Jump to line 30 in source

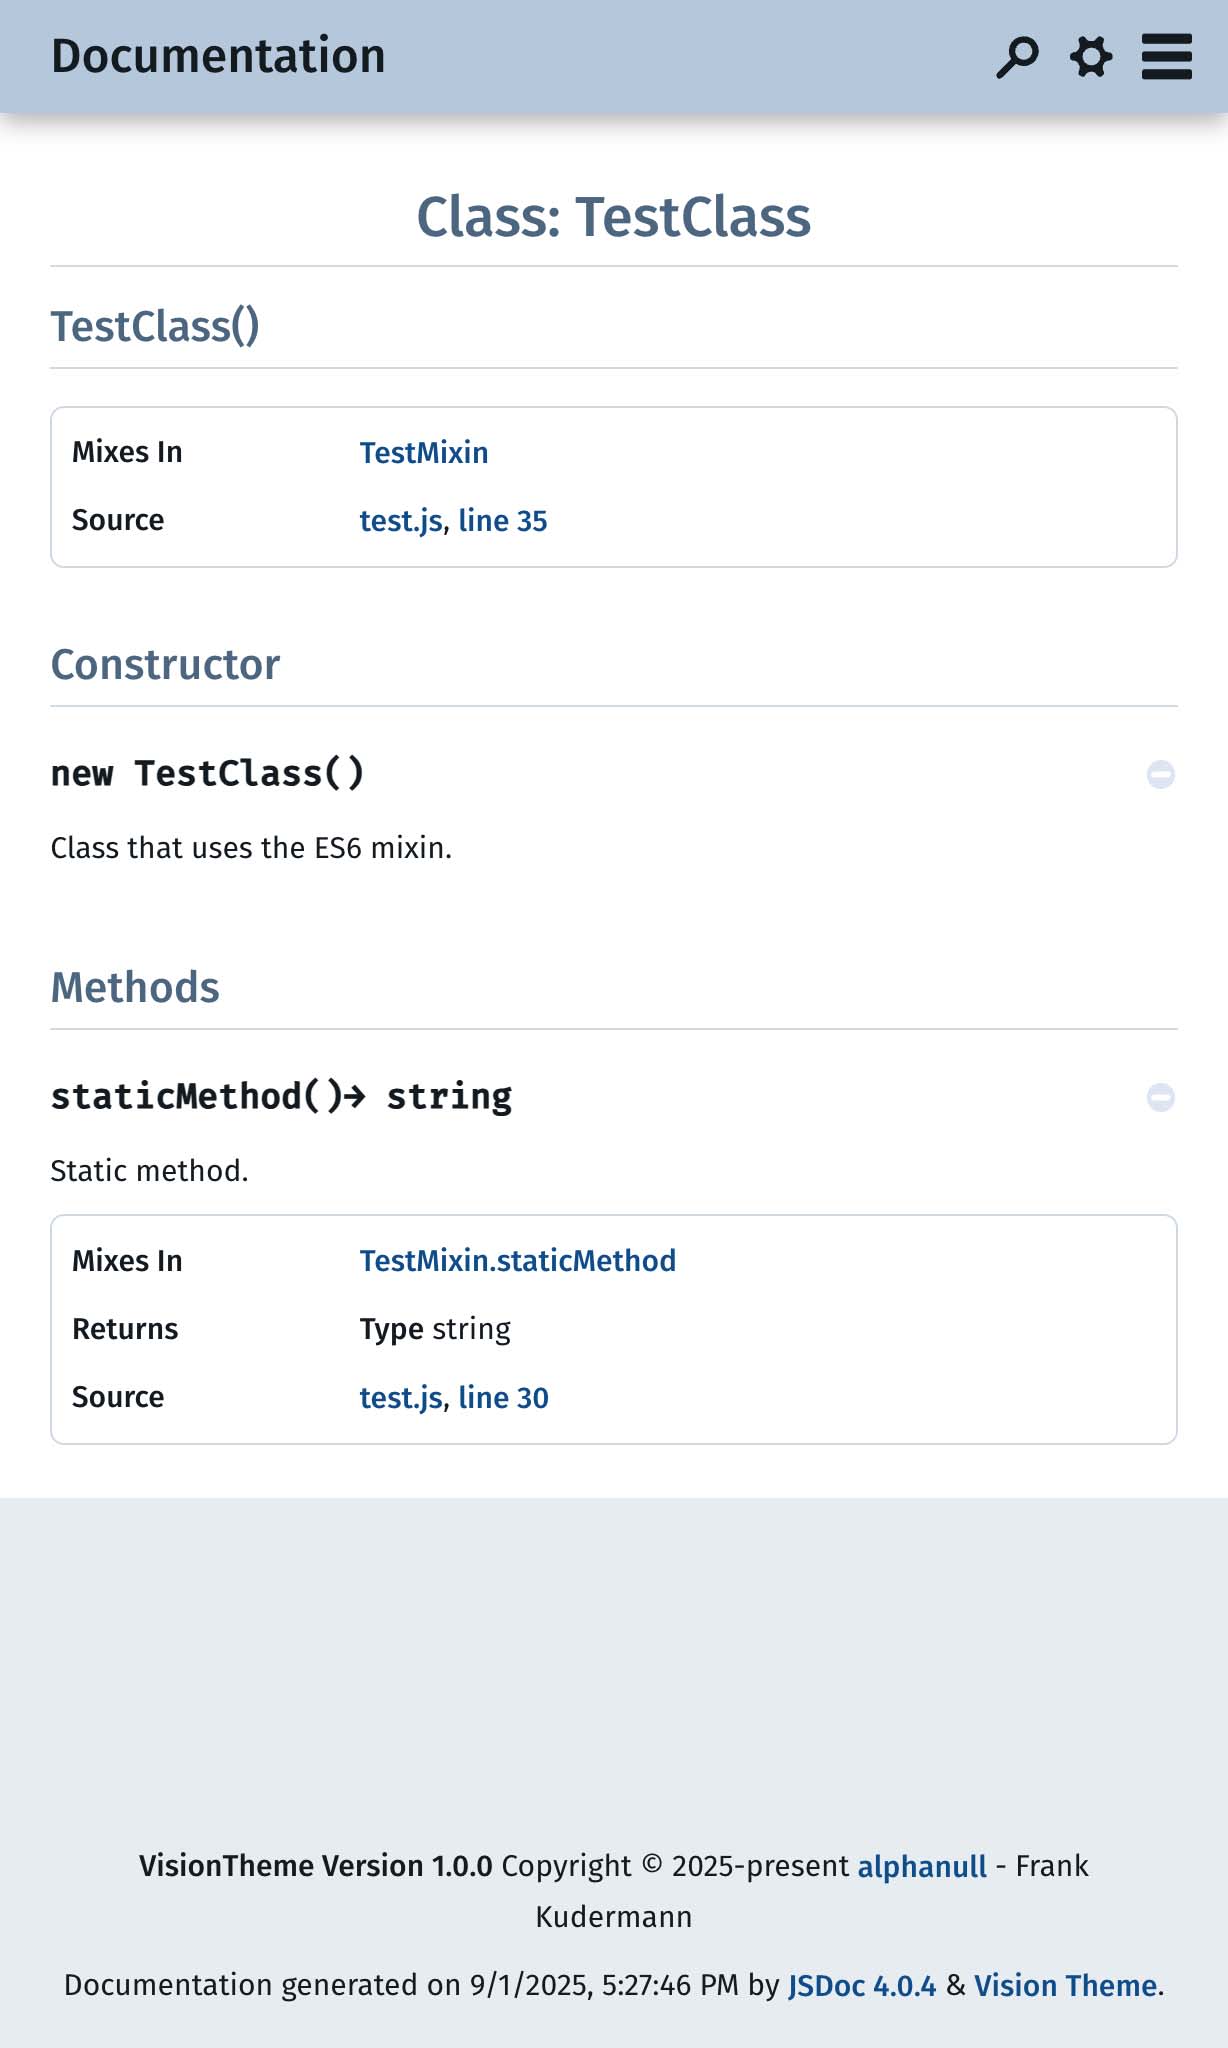504,1398
